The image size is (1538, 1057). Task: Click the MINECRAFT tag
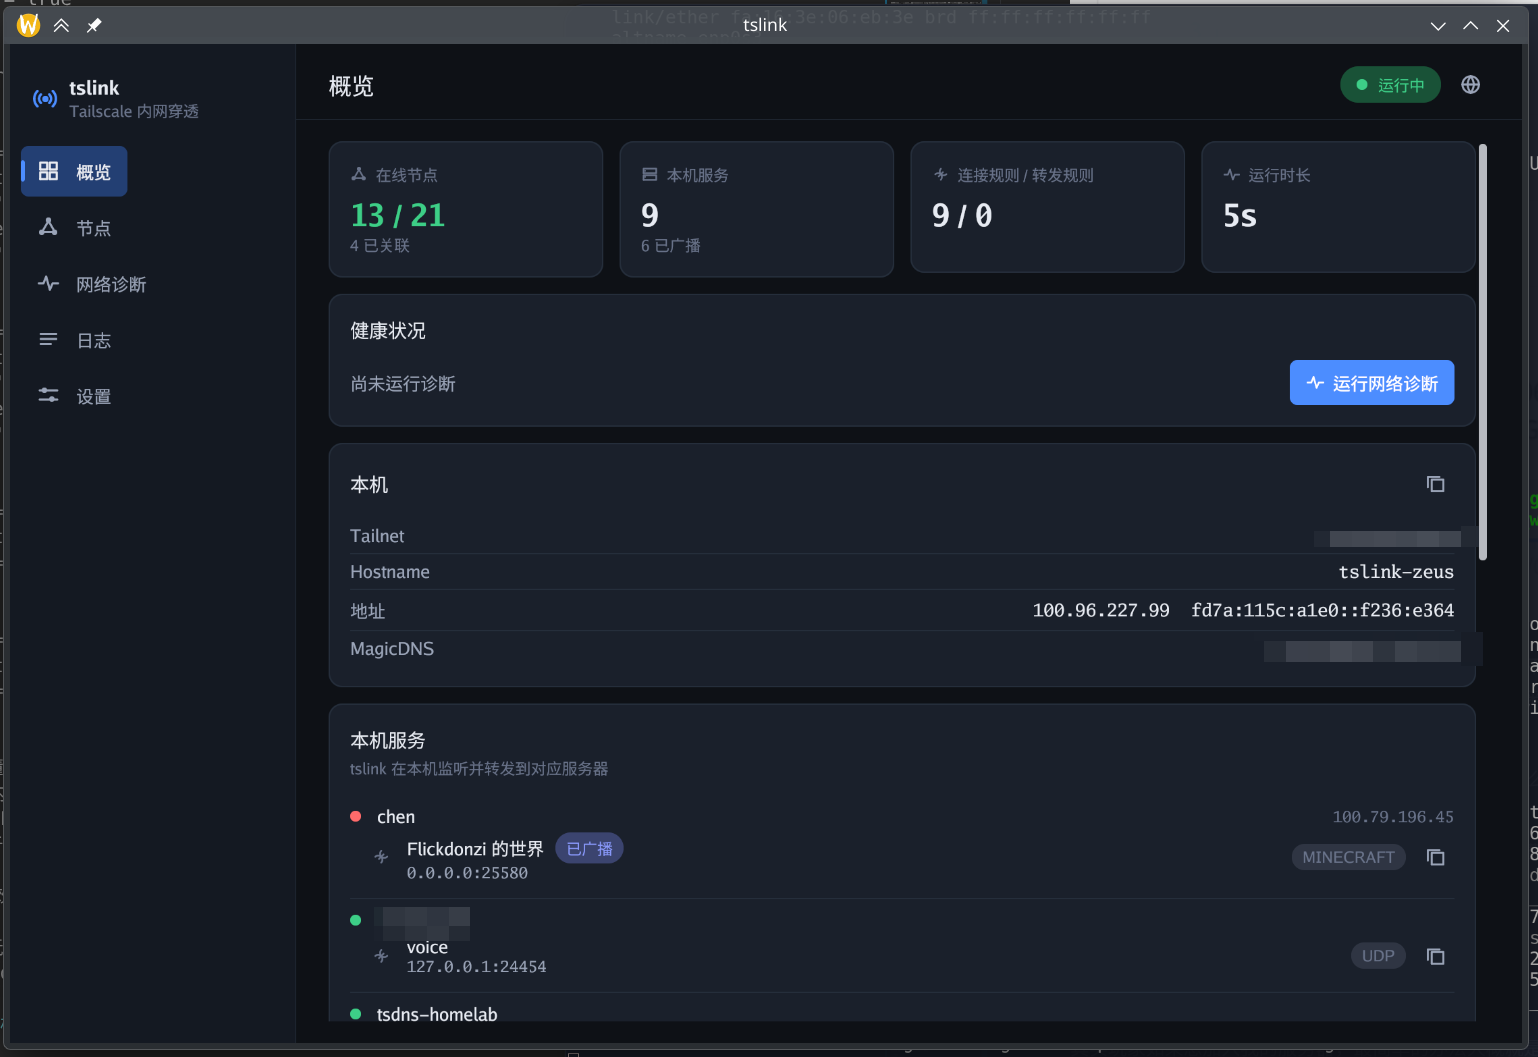(x=1348, y=857)
